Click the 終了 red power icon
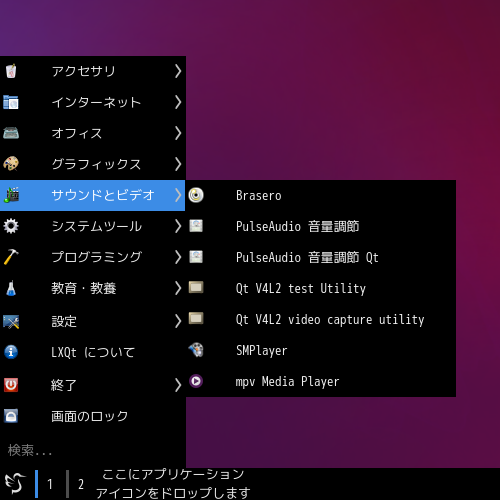Viewport: 500px width, 500px height. (11, 385)
